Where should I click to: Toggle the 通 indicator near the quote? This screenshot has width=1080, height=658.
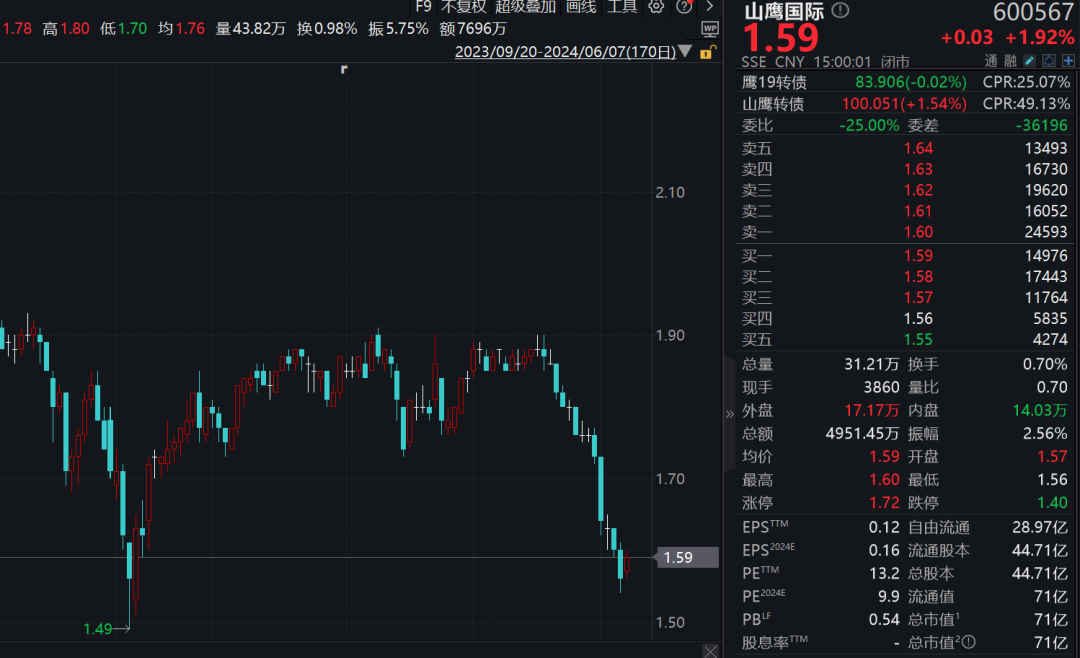990,60
